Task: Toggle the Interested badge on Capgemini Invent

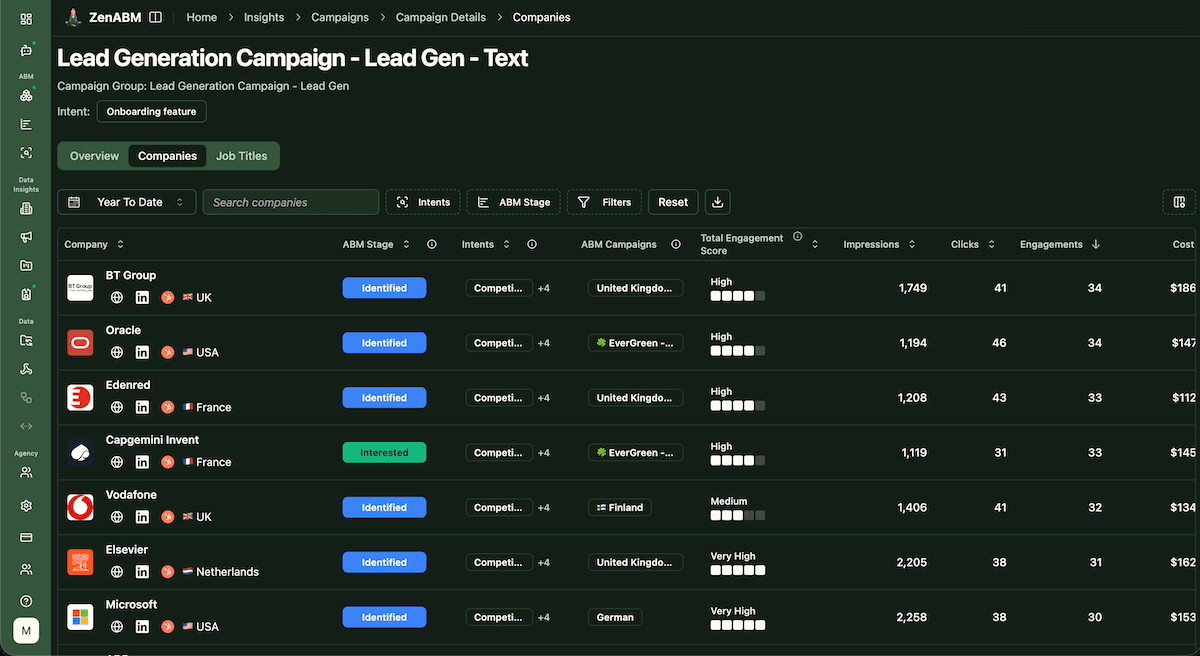Action: (384, 452)
